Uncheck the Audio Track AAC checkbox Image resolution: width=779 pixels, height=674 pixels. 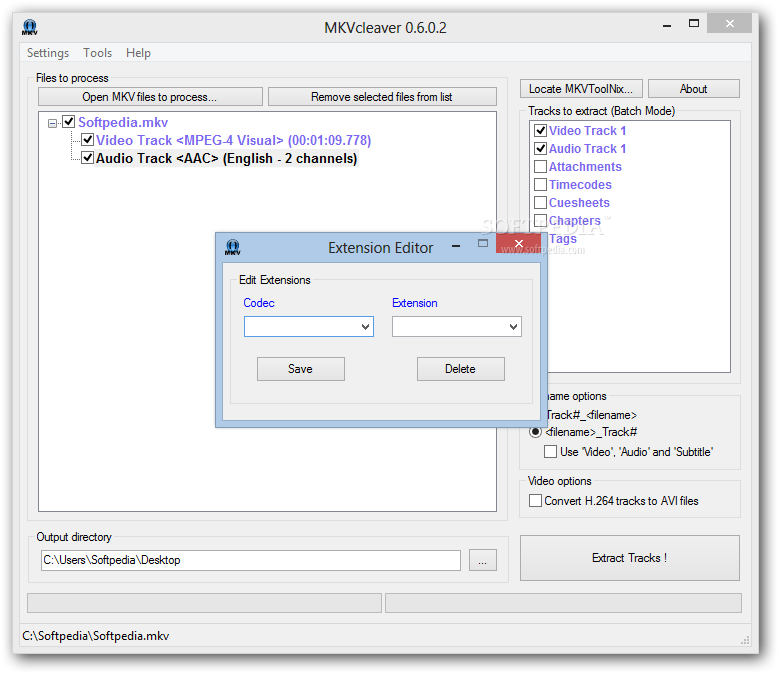[87, 158]
